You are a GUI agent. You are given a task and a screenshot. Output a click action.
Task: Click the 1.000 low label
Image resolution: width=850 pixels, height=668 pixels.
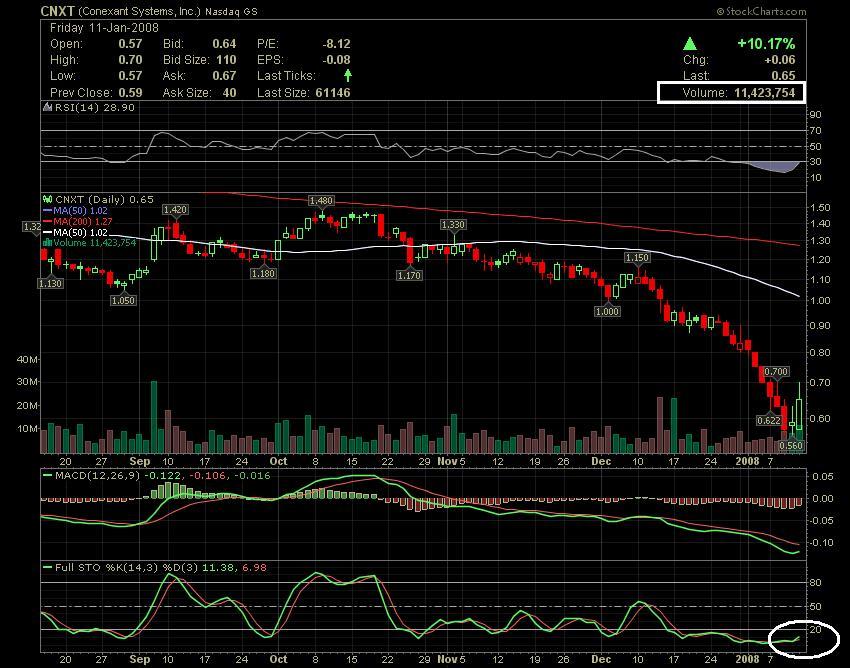[607, 311]
